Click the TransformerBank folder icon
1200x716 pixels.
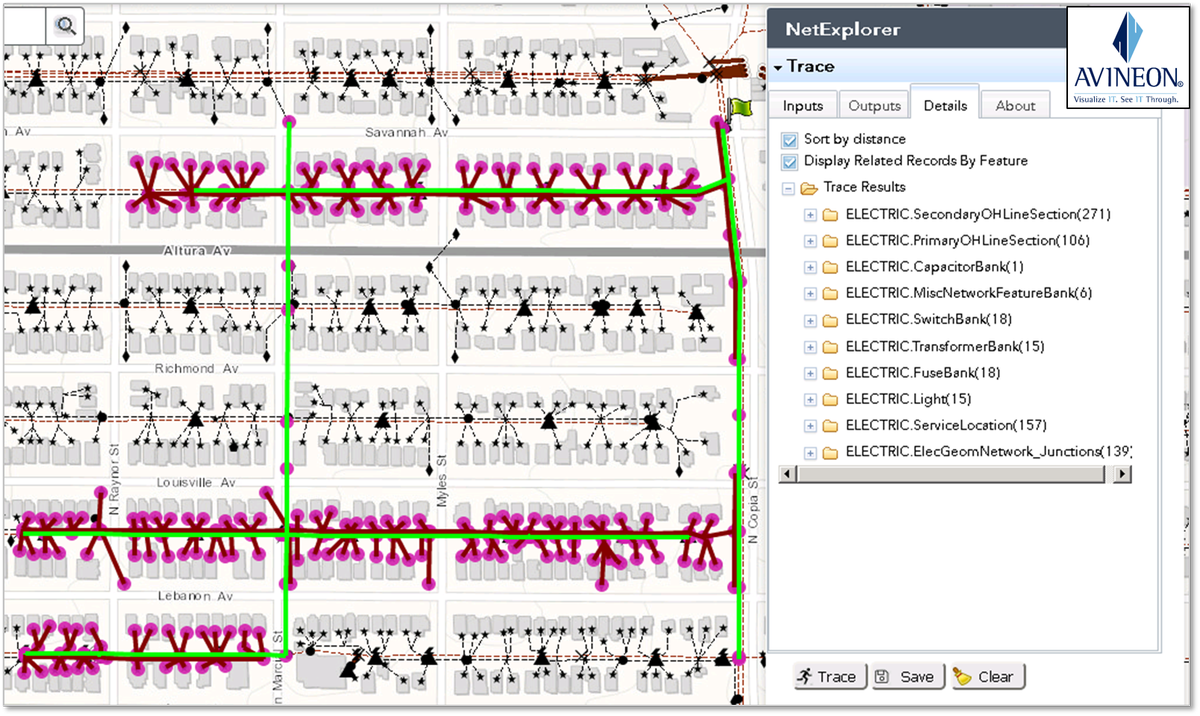click(x=831, y=347)
